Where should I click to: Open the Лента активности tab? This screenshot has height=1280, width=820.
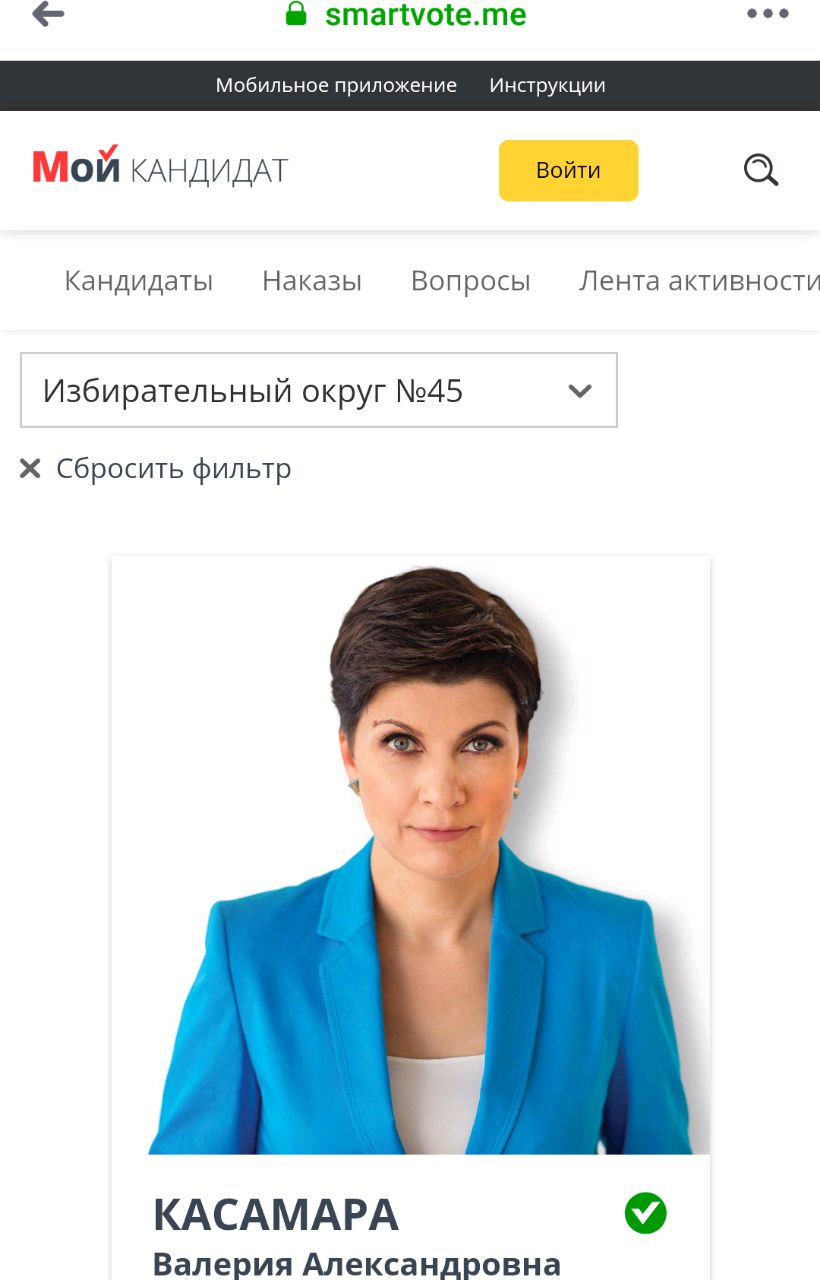click(699, 281)
